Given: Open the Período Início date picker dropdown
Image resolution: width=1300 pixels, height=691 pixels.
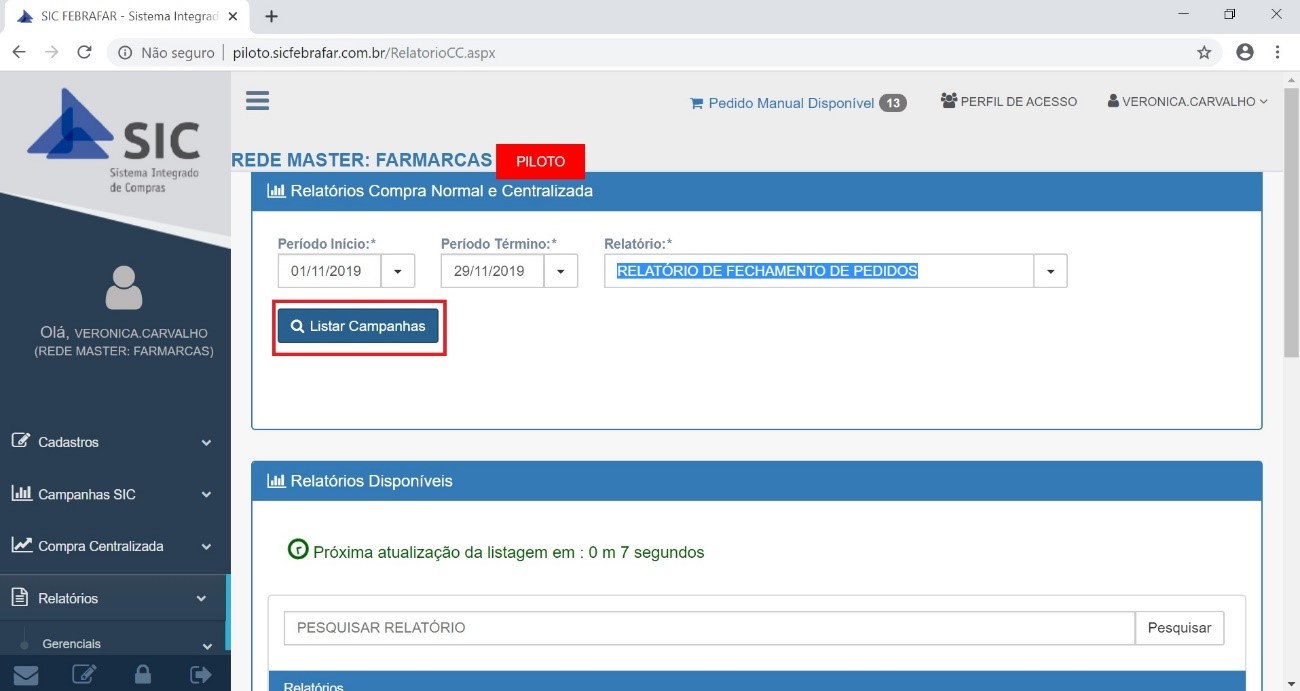Looking at the screenshot, I should click(x=398, y=271).
